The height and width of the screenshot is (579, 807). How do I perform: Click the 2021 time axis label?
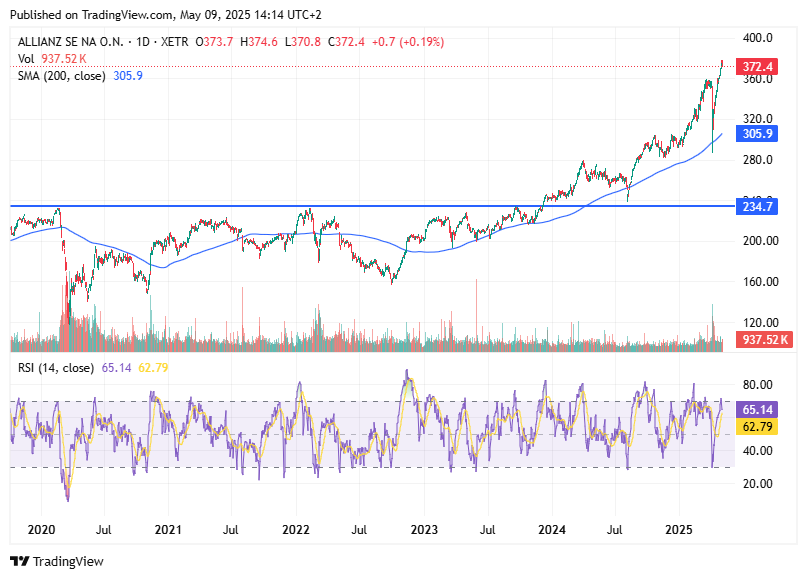pyautogui.click(x=168, y=530)
